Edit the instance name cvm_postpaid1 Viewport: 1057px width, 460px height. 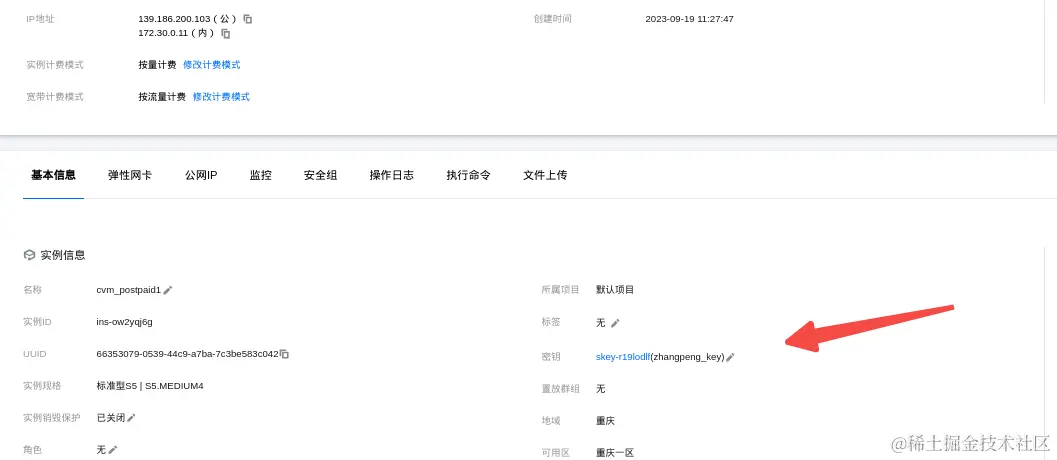[168, 290]
